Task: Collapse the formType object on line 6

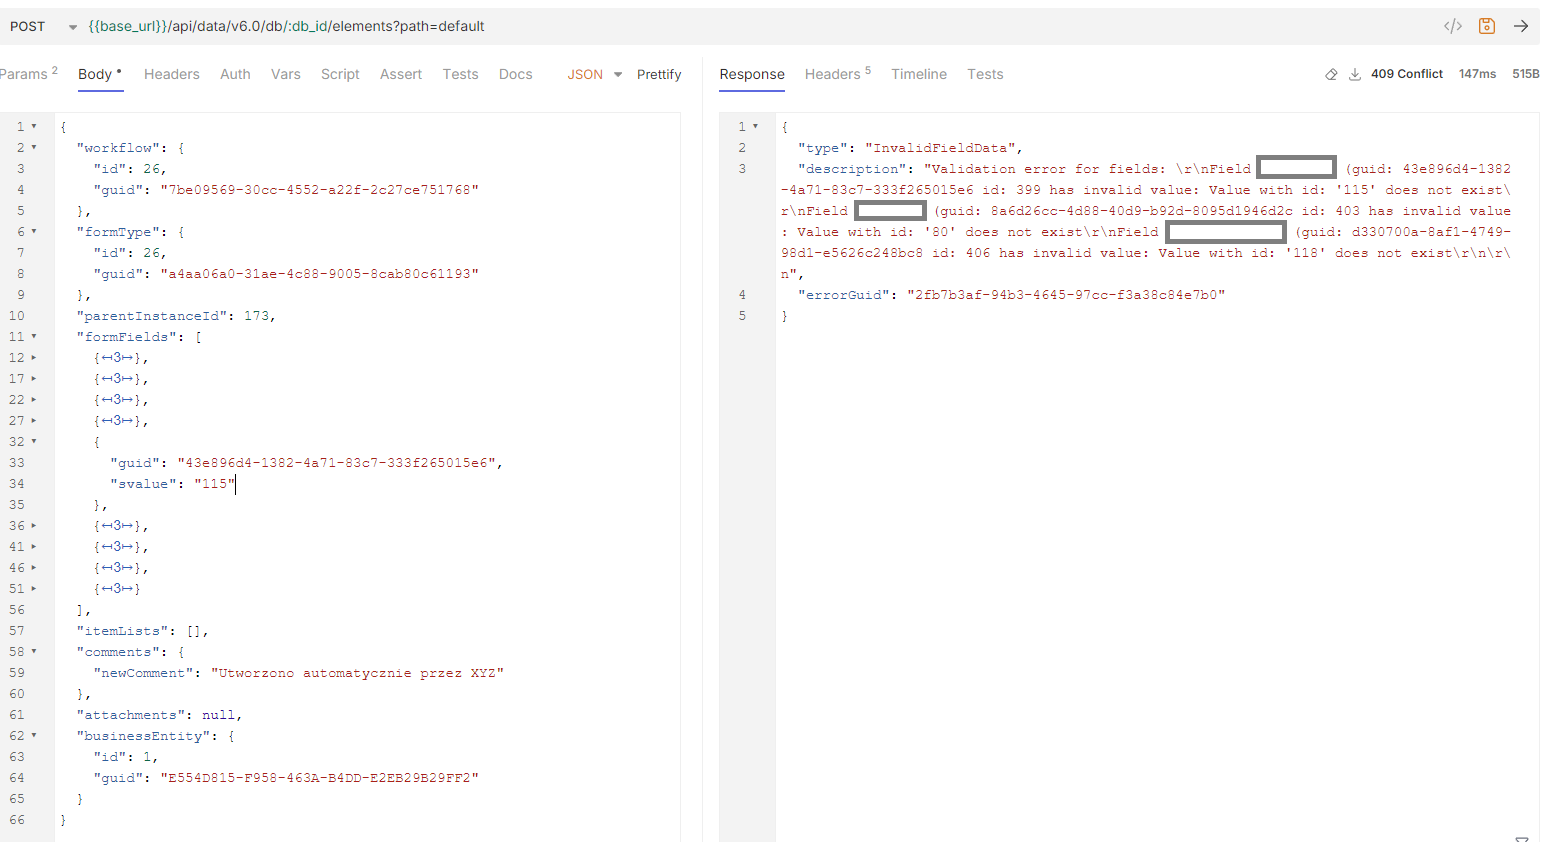Action: coord(34,231)
